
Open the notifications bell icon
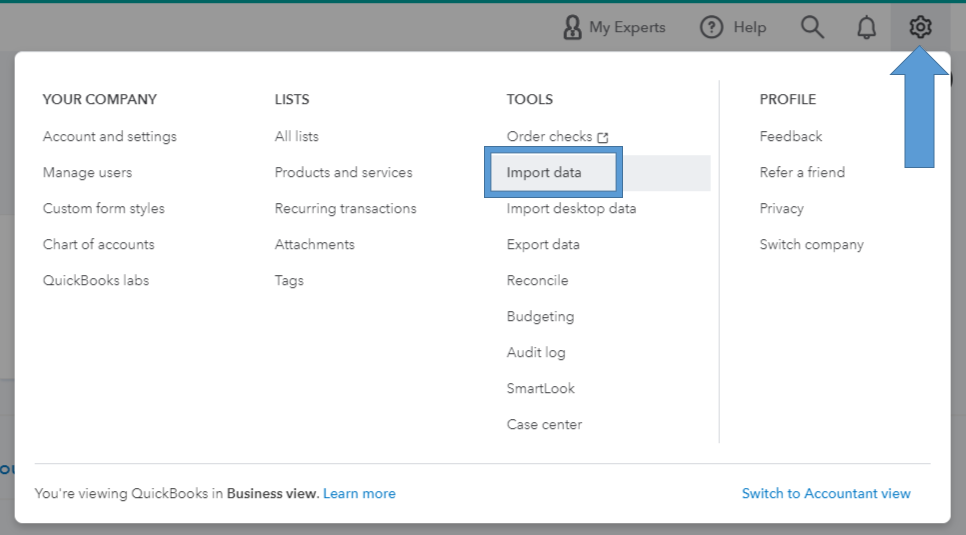tap(867, 28)
